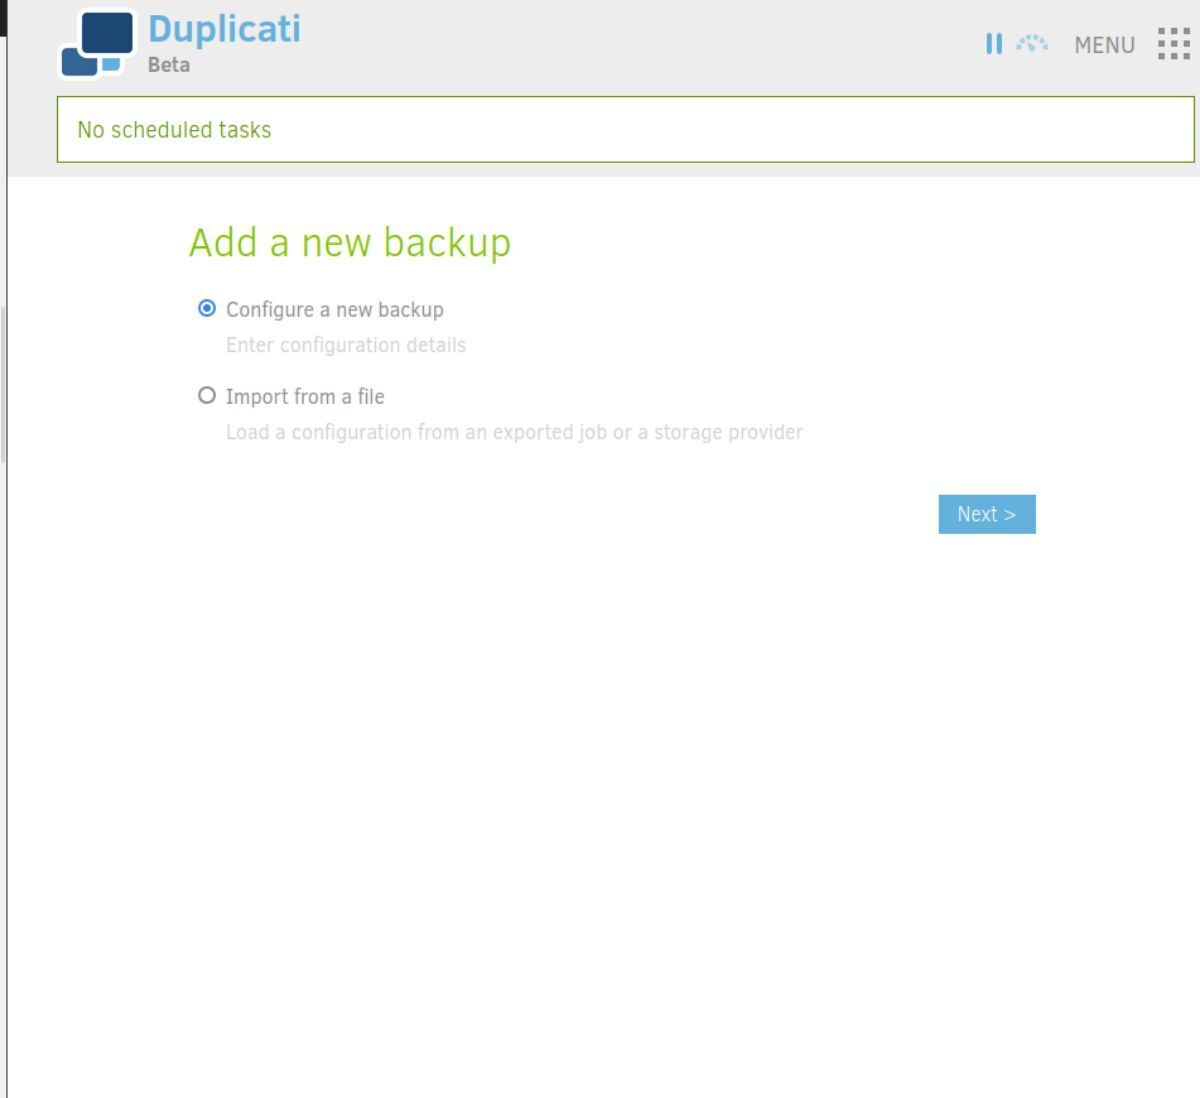Viewport: 1200px width, 1098px height.
Task: Click the 'Configure a new backup' label text
Action: click(x=335, y=310)
